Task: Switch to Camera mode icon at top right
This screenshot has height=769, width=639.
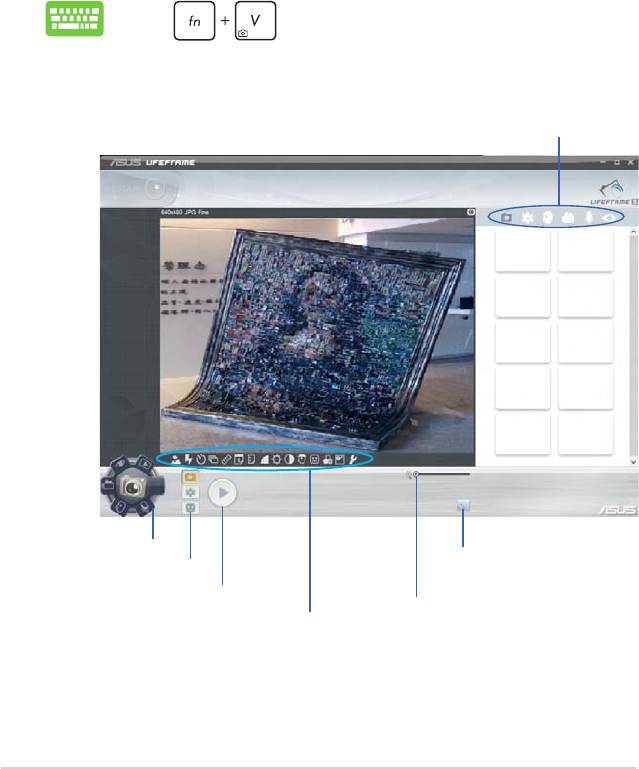Action: coord(507,217)
